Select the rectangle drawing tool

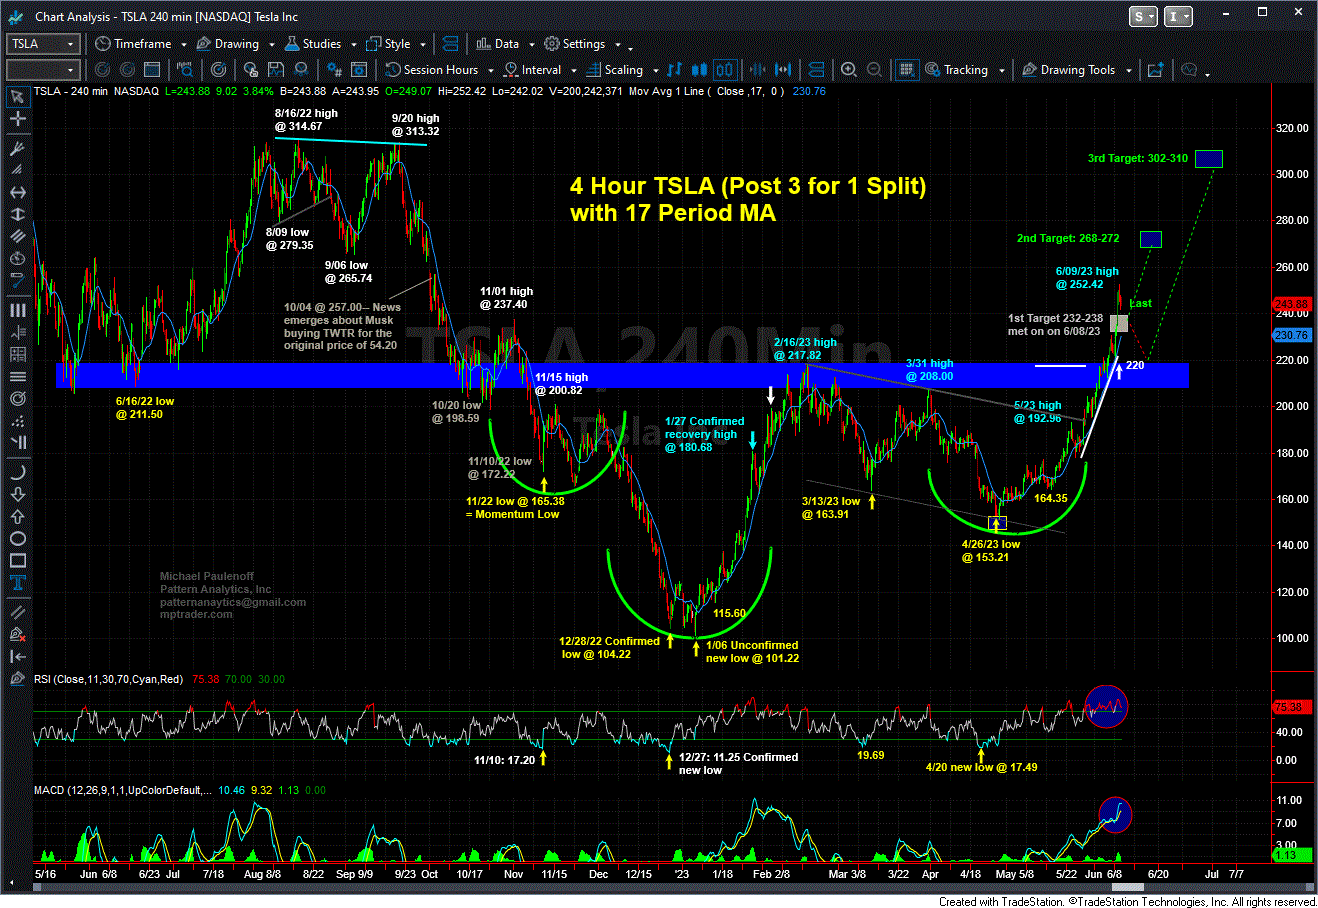tap(17, 561)
